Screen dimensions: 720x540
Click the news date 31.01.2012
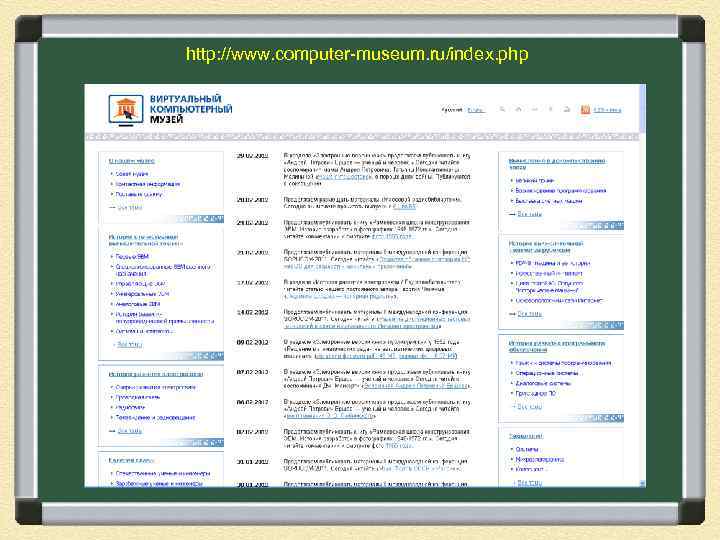tap(252, 461)
